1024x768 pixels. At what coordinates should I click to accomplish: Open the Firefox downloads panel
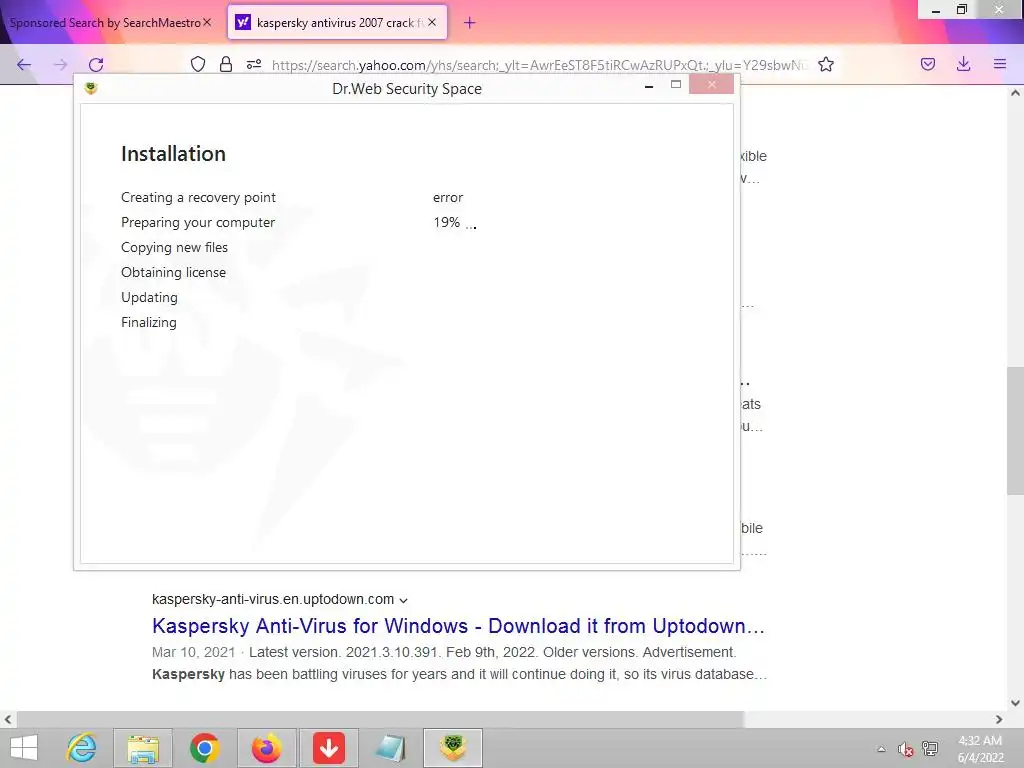coord(963,64)
